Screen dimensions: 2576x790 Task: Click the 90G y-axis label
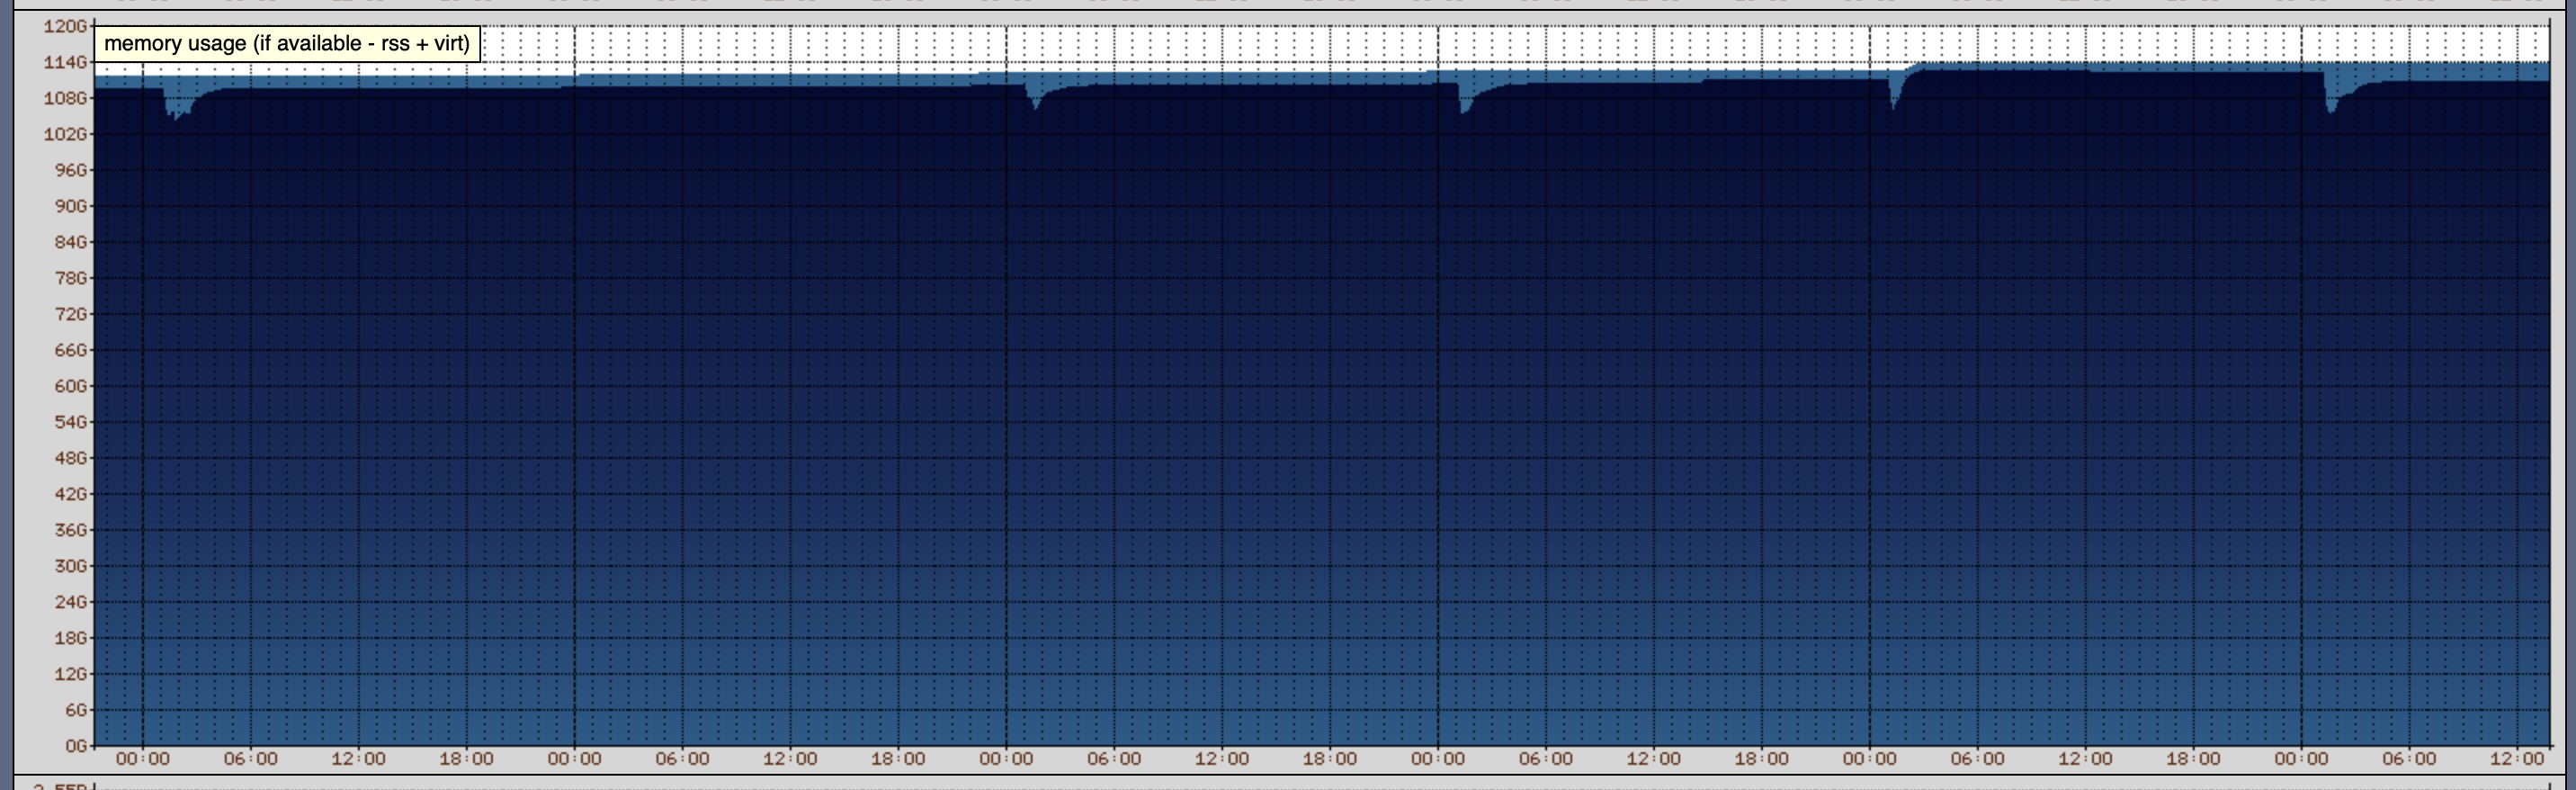(x=70, y=206)
